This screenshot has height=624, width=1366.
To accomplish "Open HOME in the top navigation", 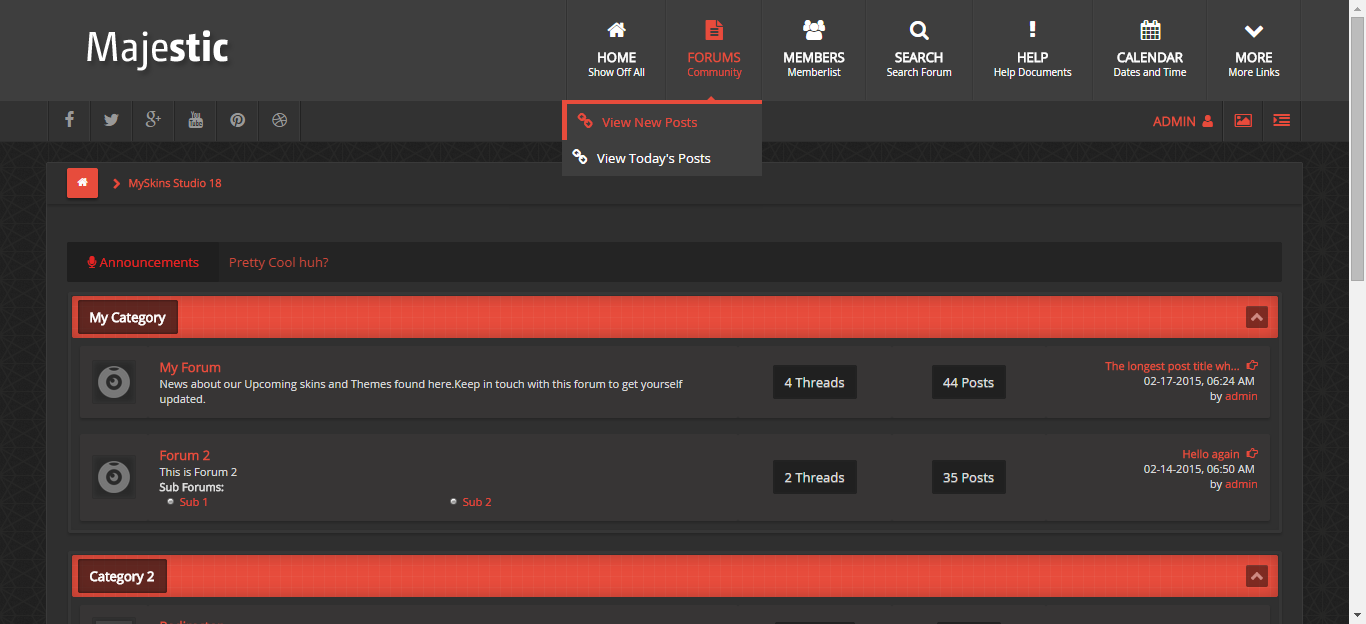I will pos(616,50).
